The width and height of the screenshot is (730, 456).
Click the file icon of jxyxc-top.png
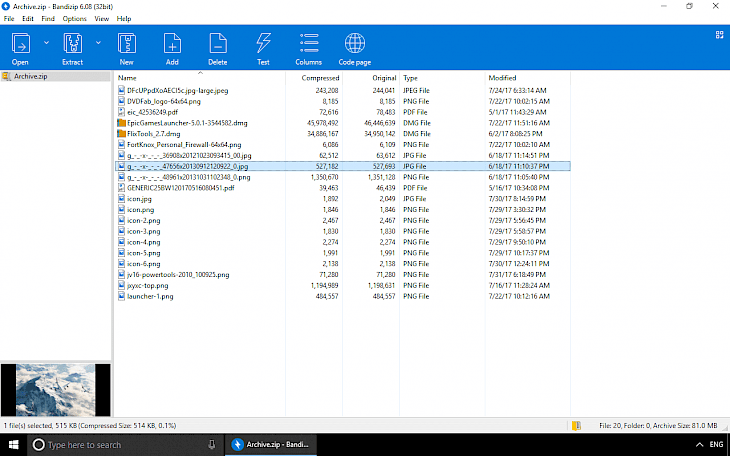122,286
